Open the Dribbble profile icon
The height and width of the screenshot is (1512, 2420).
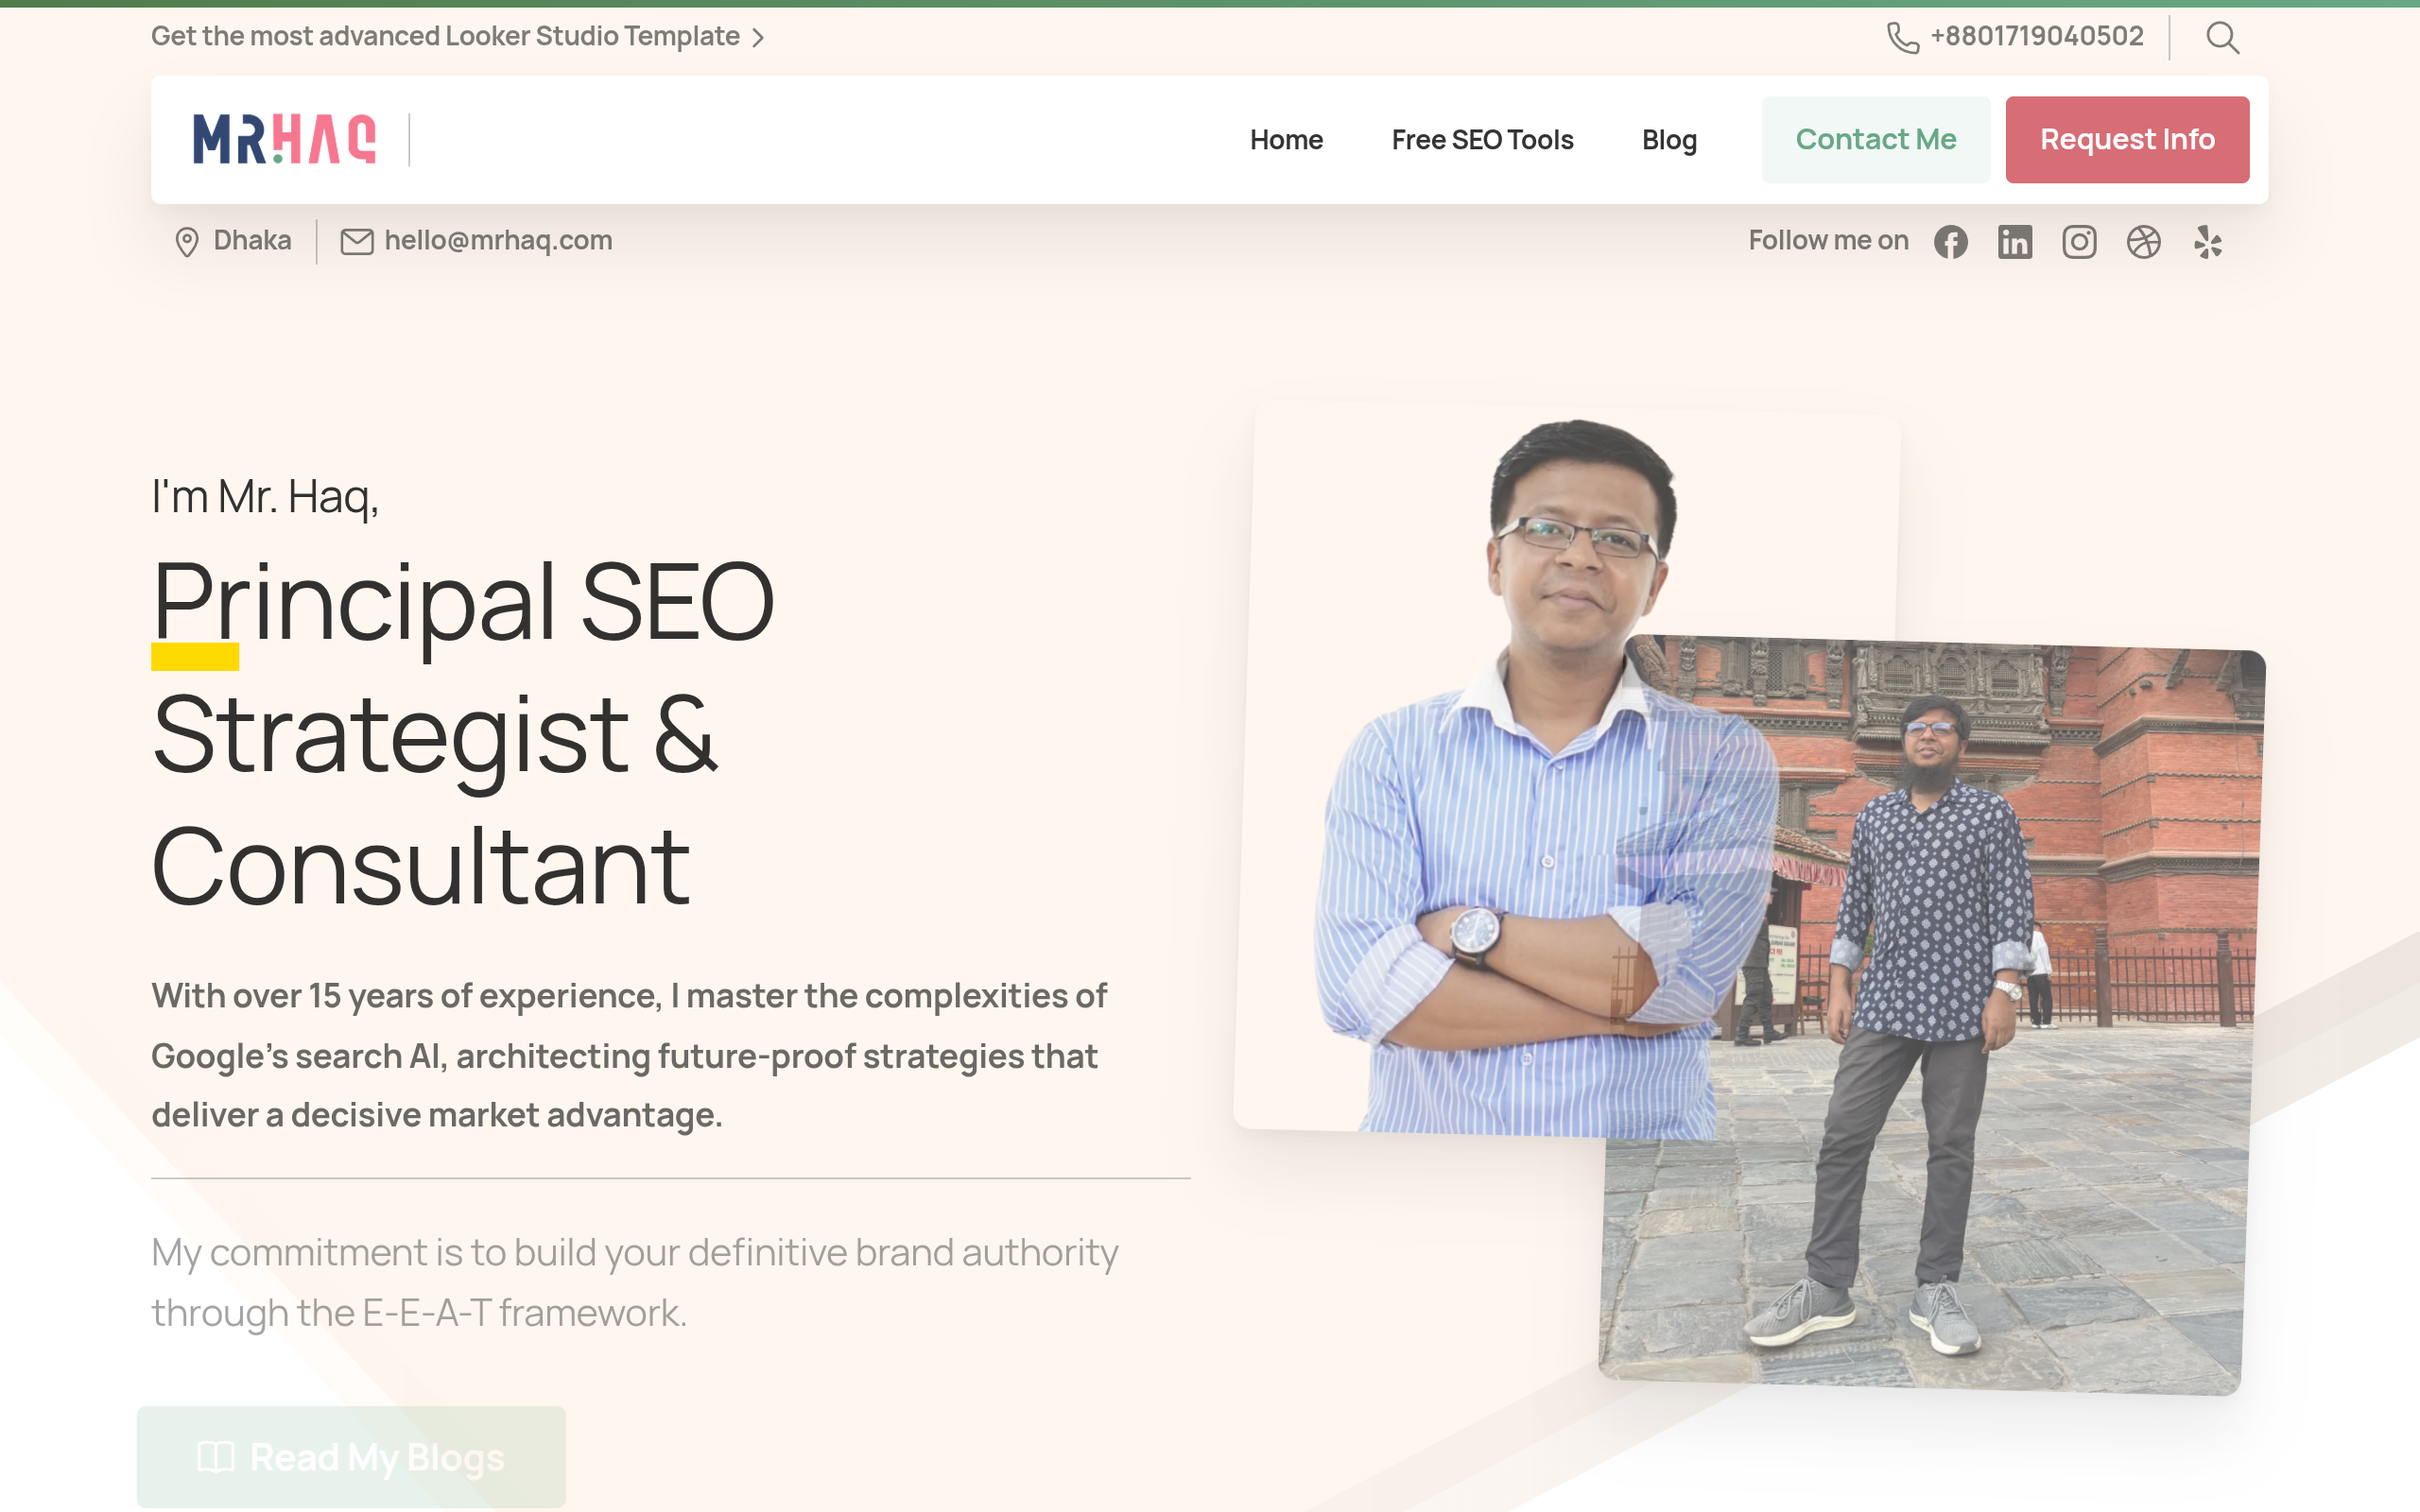tap(2143, 242)
